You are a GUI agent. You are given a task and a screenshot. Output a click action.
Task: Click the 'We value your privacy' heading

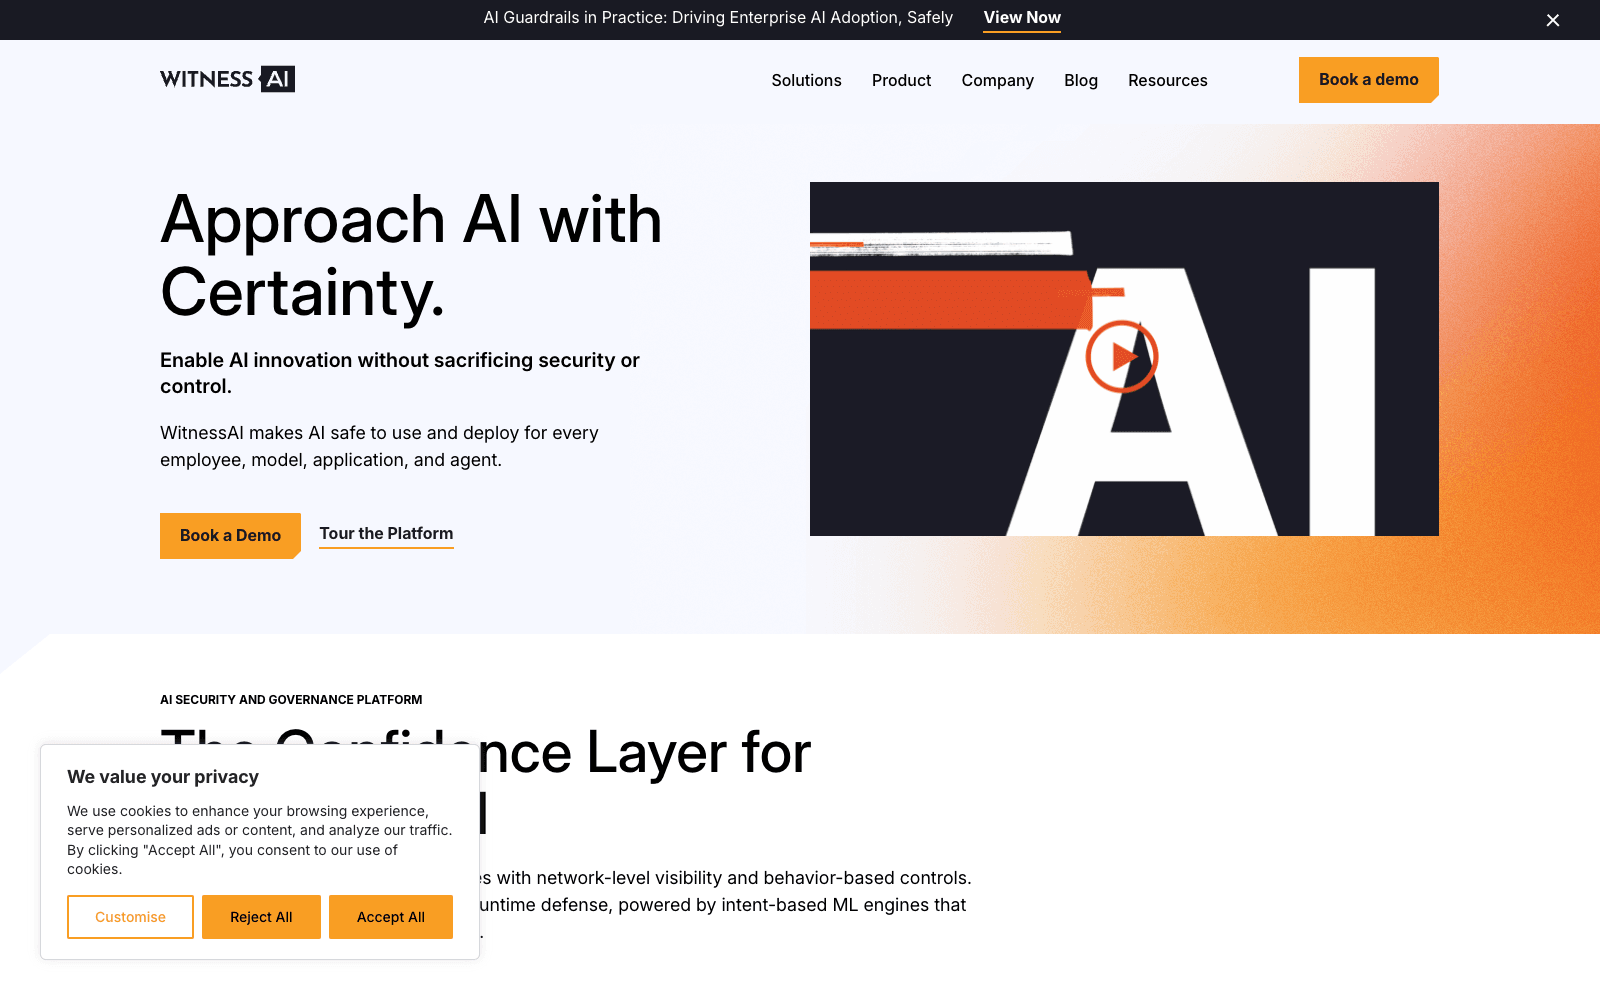click(163, 777)
